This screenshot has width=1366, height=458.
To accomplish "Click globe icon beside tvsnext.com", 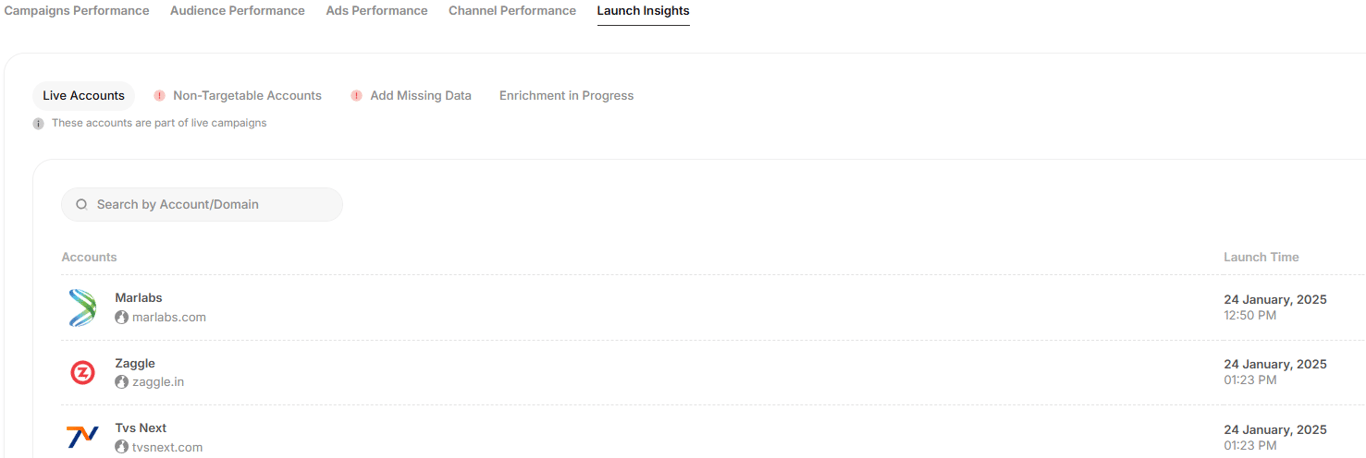I will [x=122, y=447].
